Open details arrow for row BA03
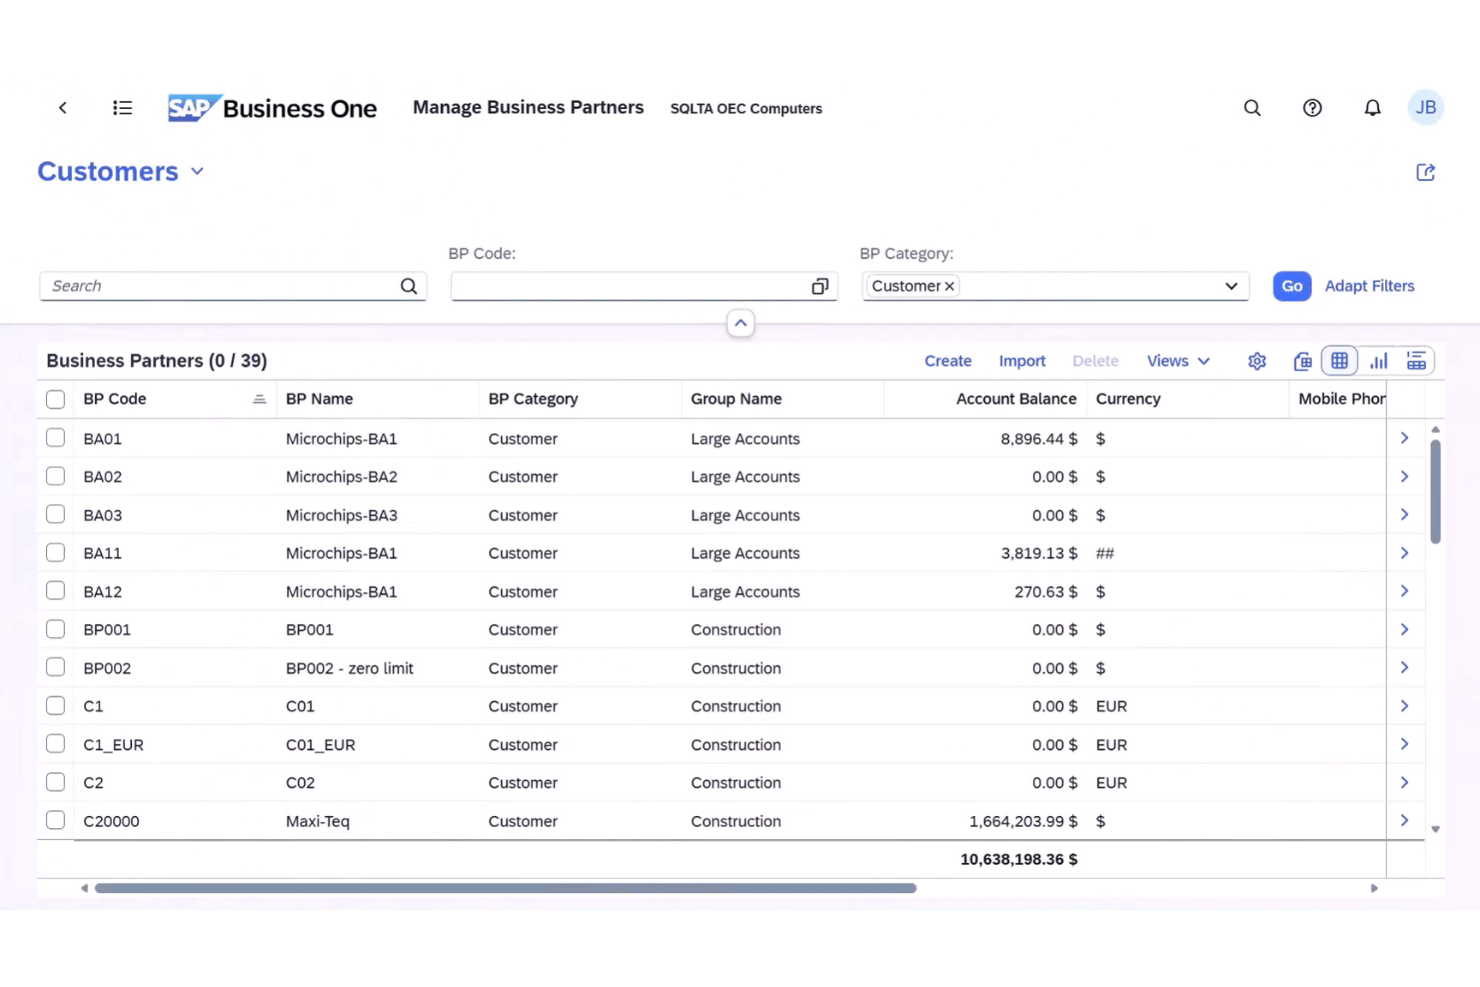 point(1404,515)
